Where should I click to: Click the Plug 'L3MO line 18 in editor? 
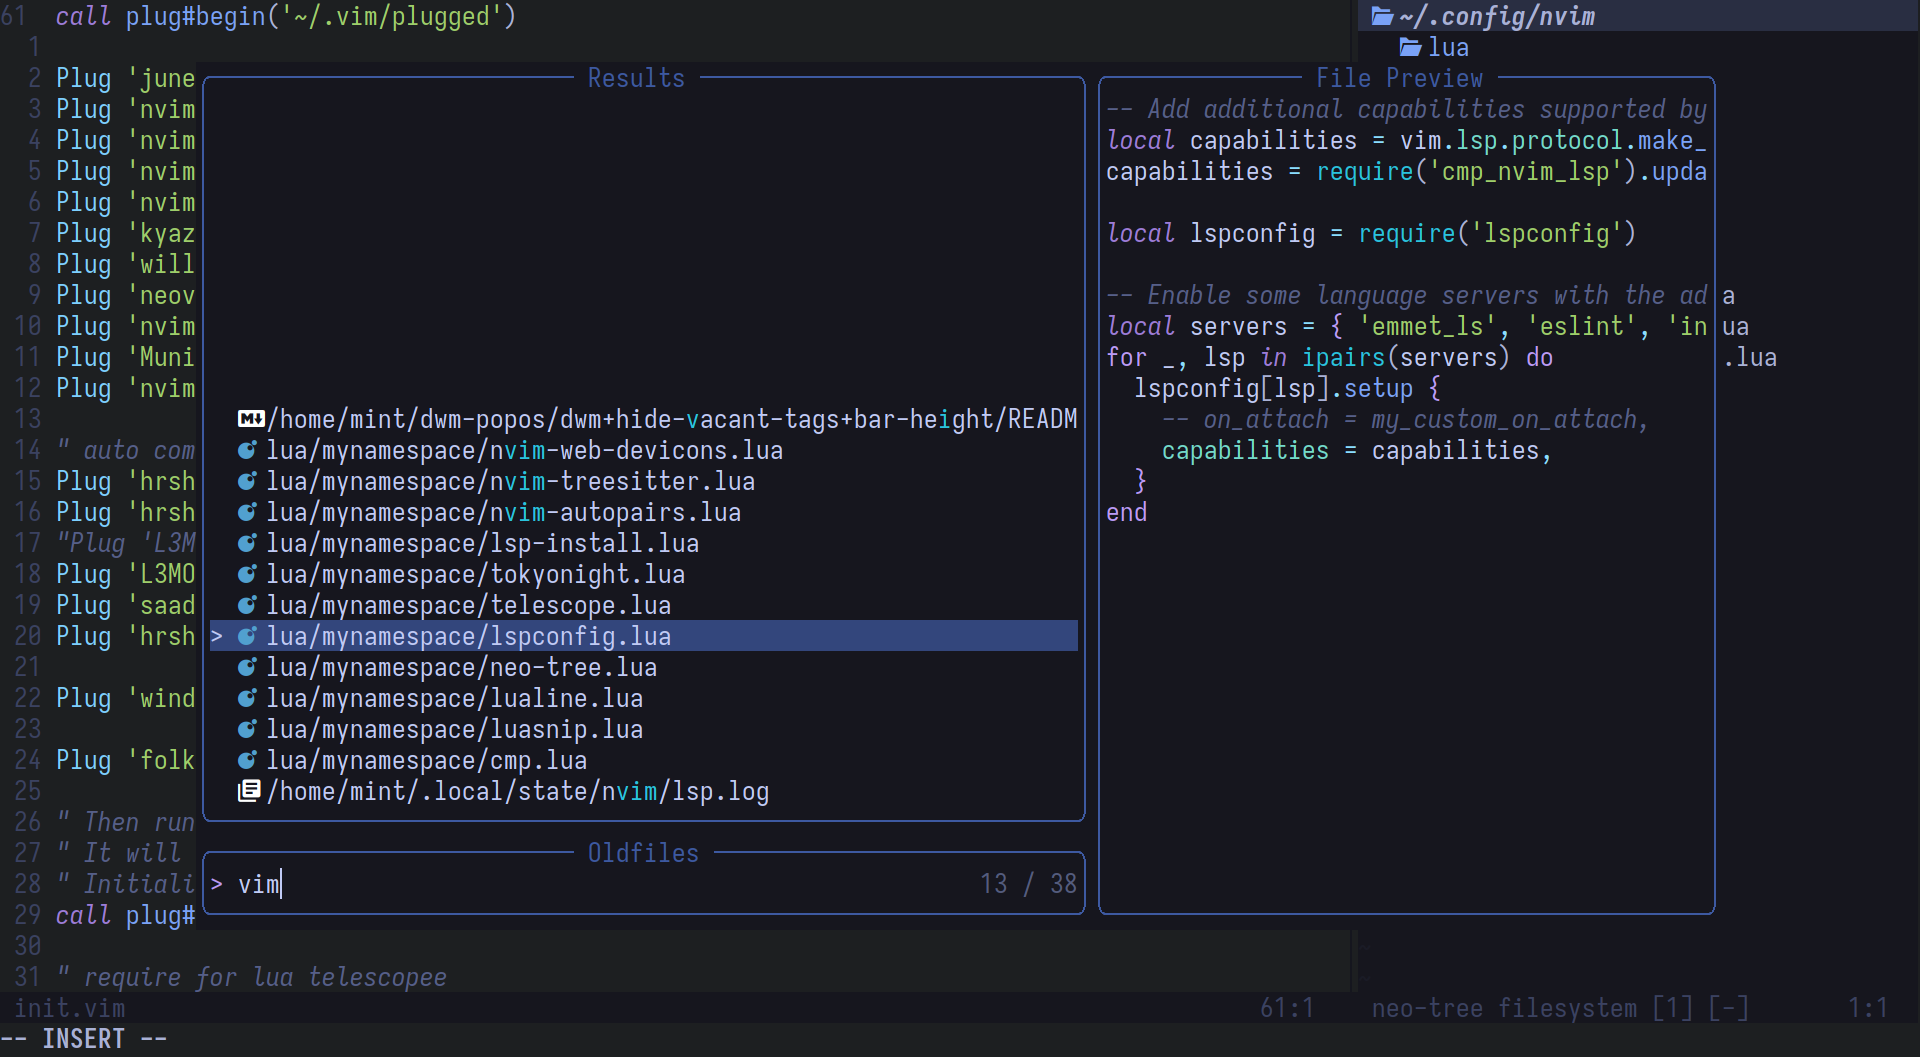[126, 574]
